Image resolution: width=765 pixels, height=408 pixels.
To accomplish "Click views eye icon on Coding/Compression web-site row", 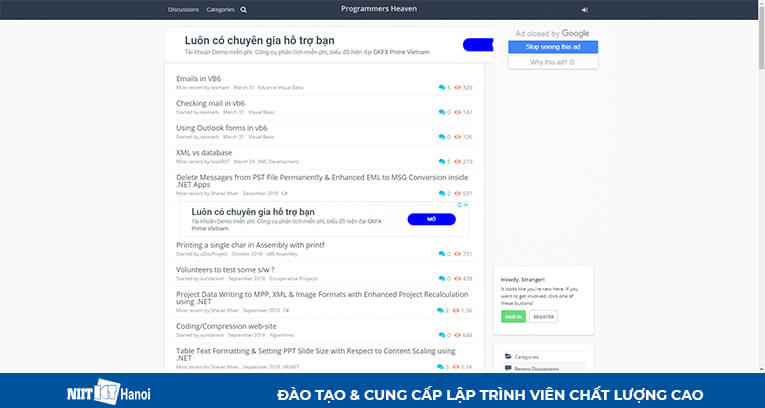I will [x=458, y=335].
